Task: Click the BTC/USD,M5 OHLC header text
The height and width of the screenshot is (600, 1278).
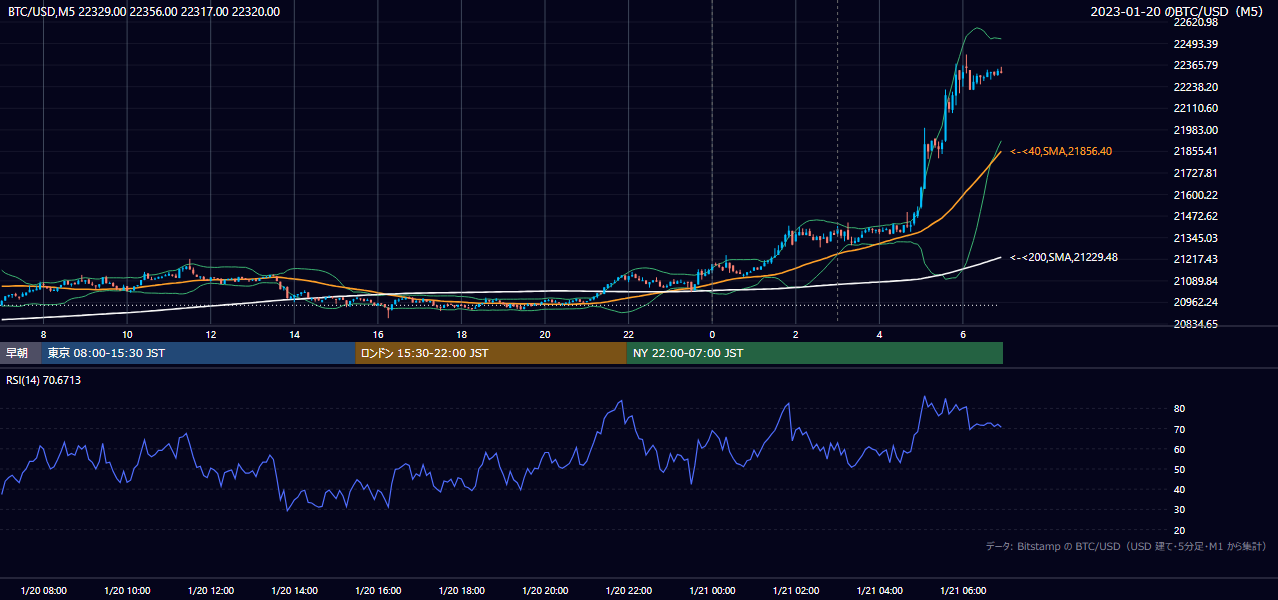Action: (144, 12)
